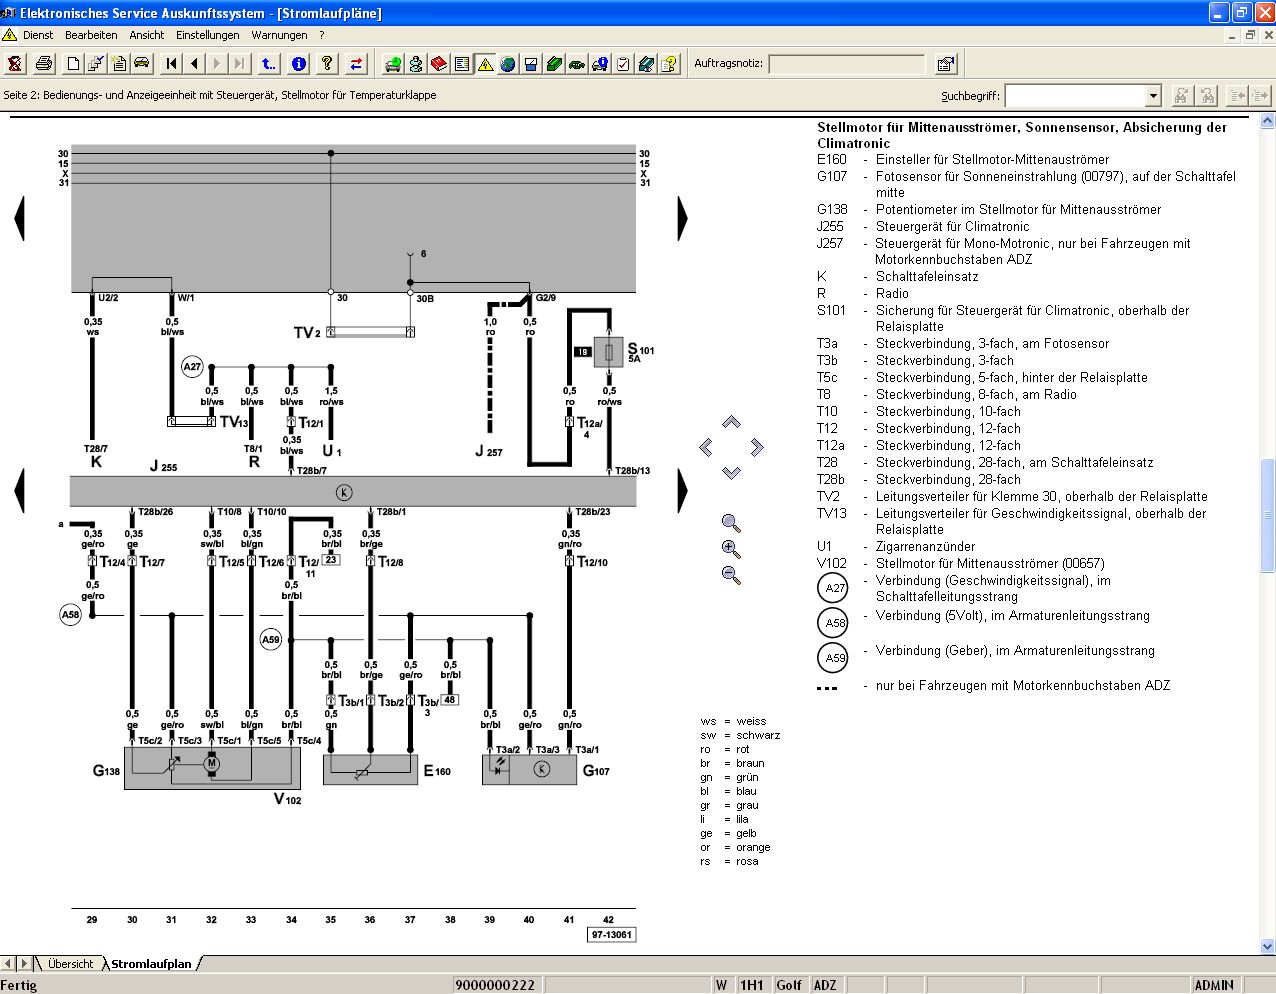Image resolution: width=1276 pixels, height=994 pixels.
Task: Open the Einstellungen menu
Action: 207,35
